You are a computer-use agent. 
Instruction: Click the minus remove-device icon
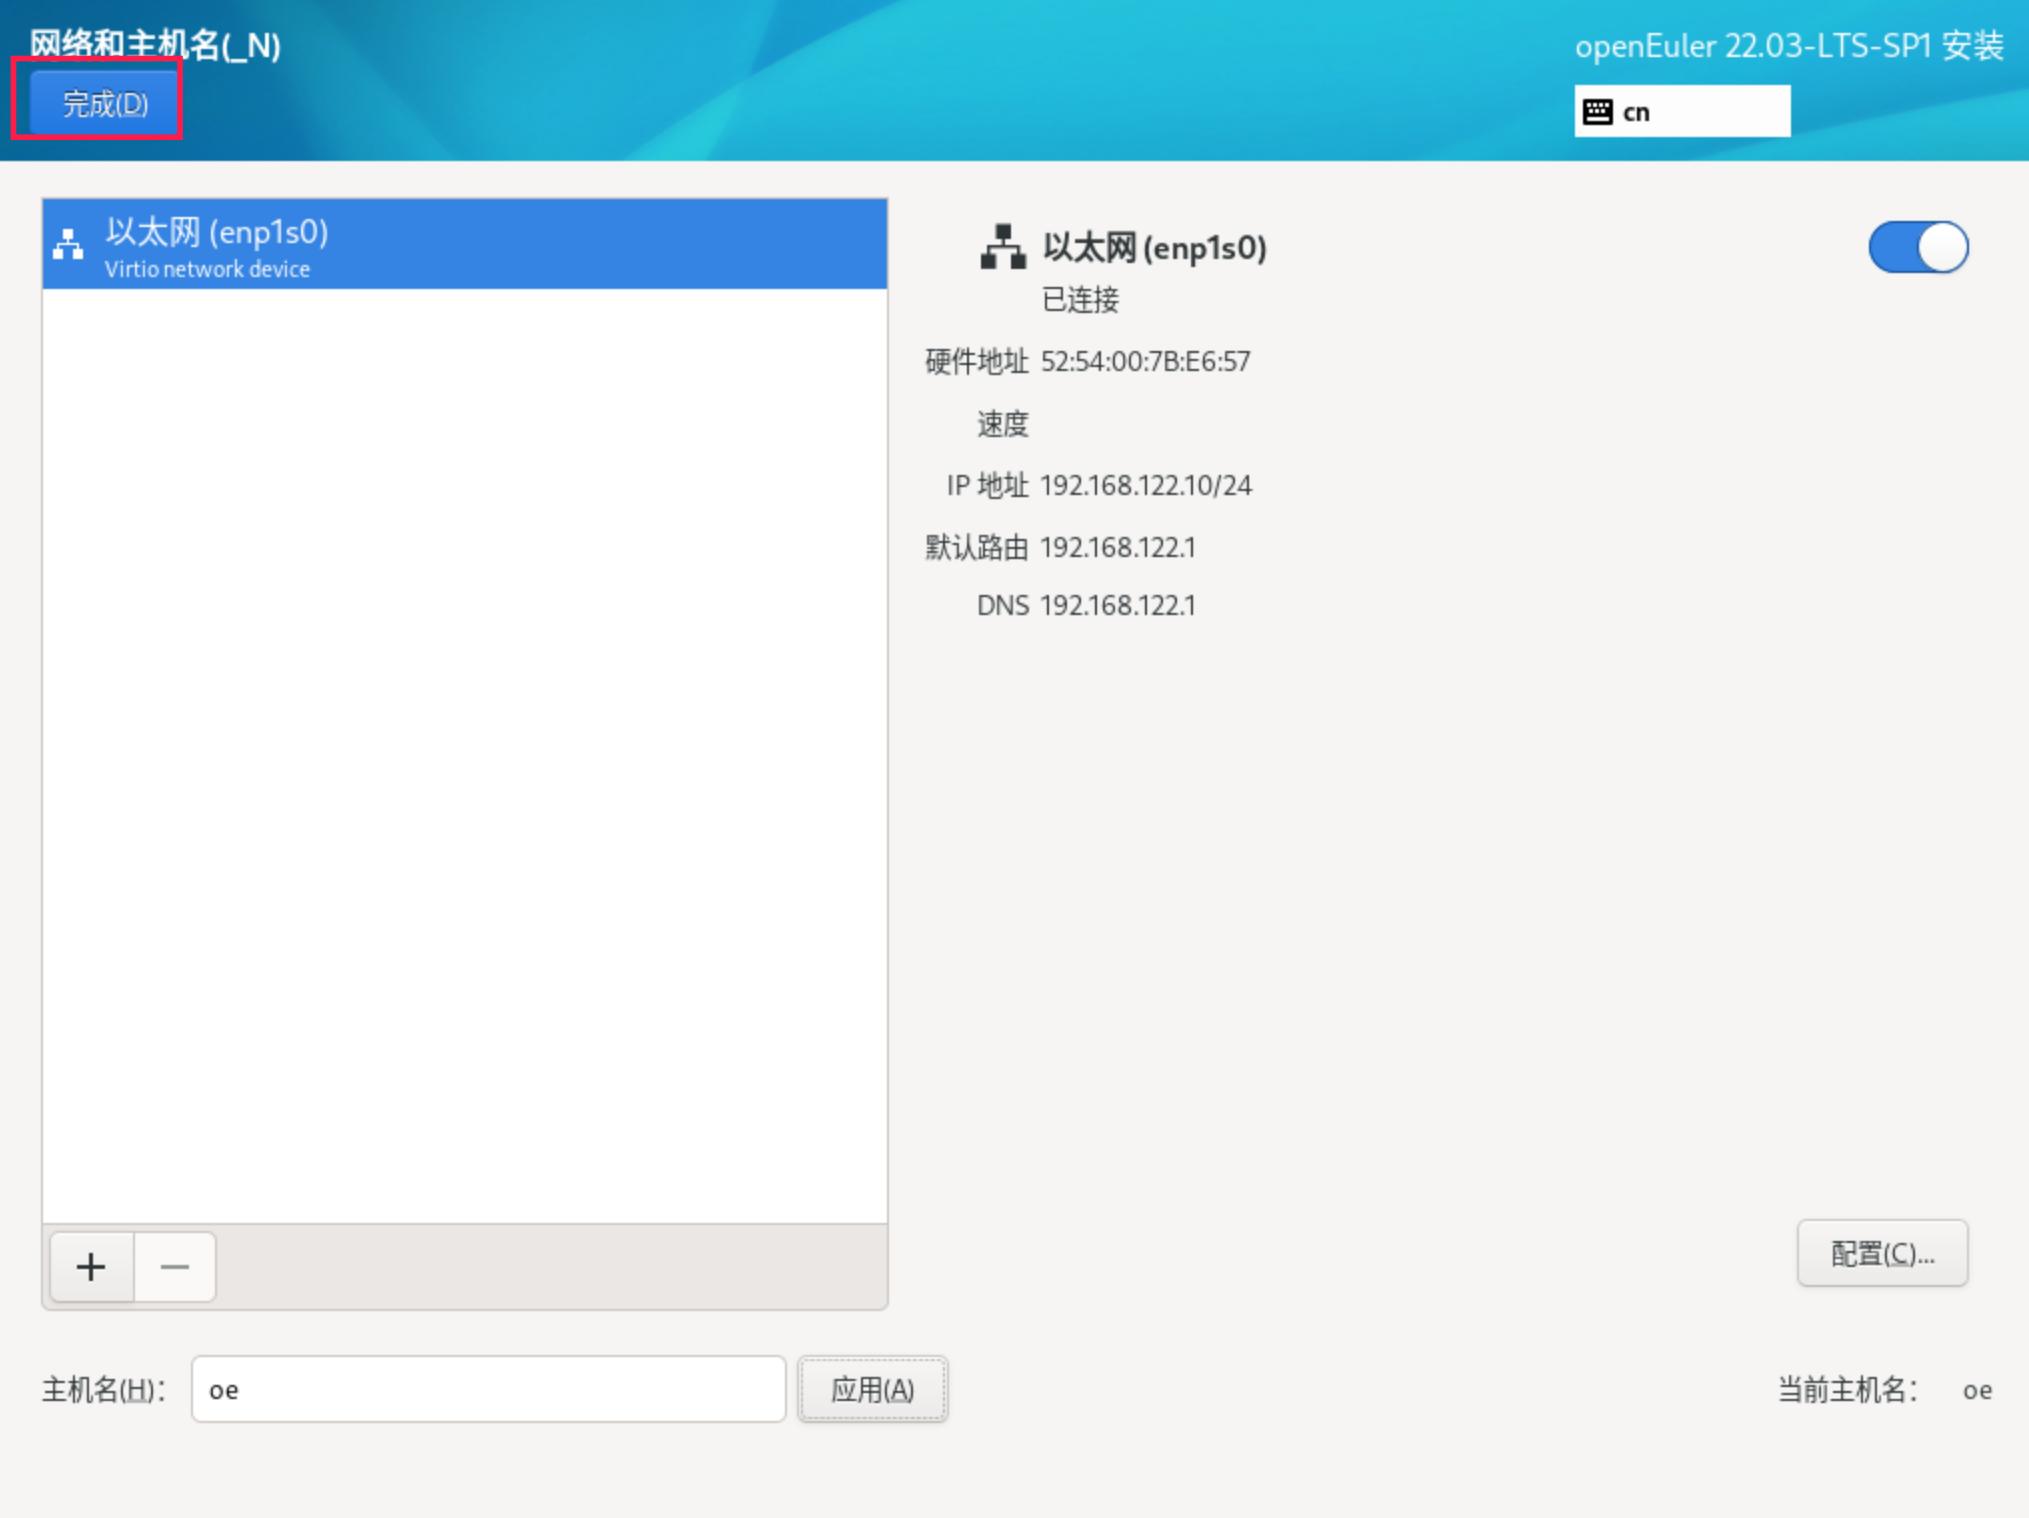(175, 1267)
